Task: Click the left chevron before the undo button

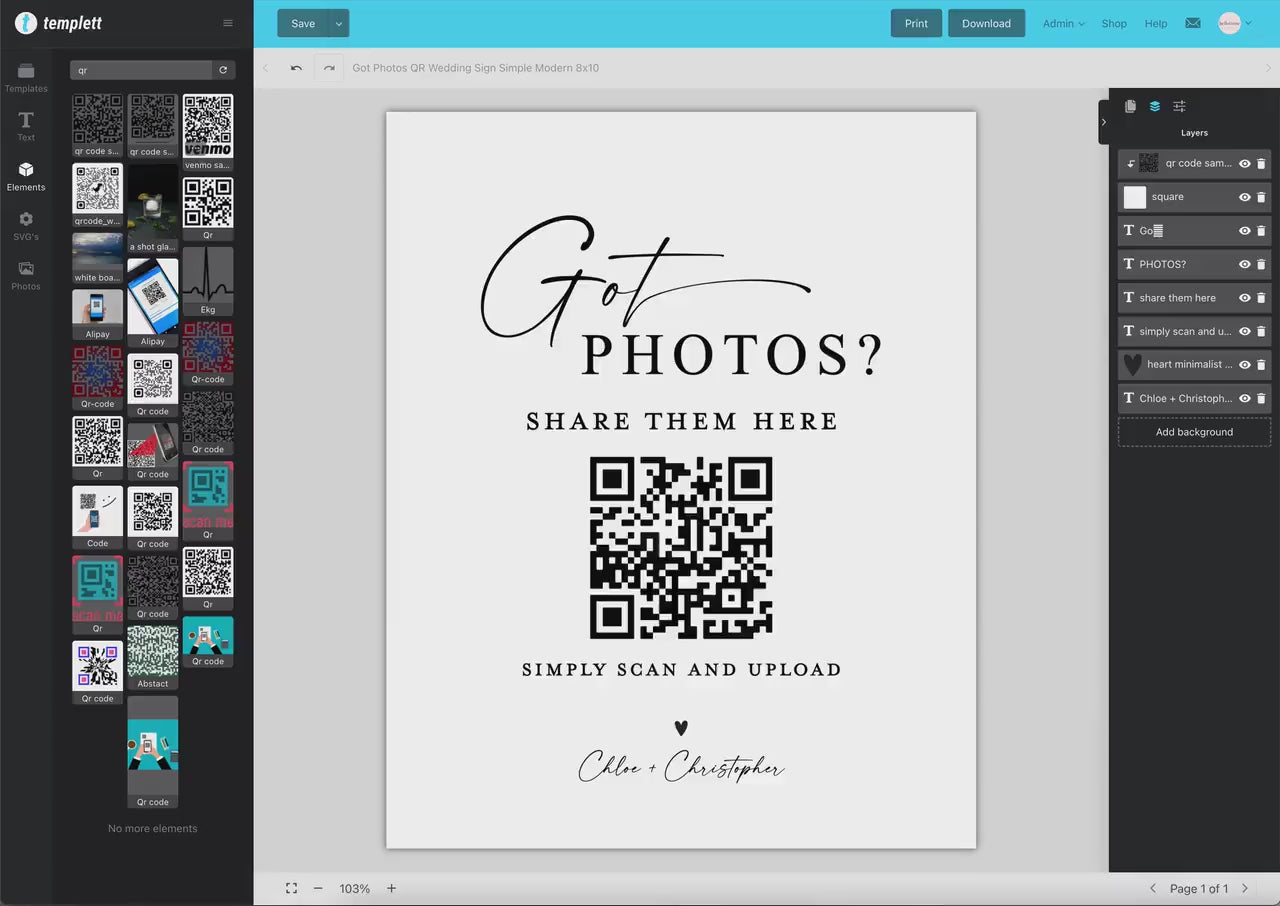Action: 266,68
